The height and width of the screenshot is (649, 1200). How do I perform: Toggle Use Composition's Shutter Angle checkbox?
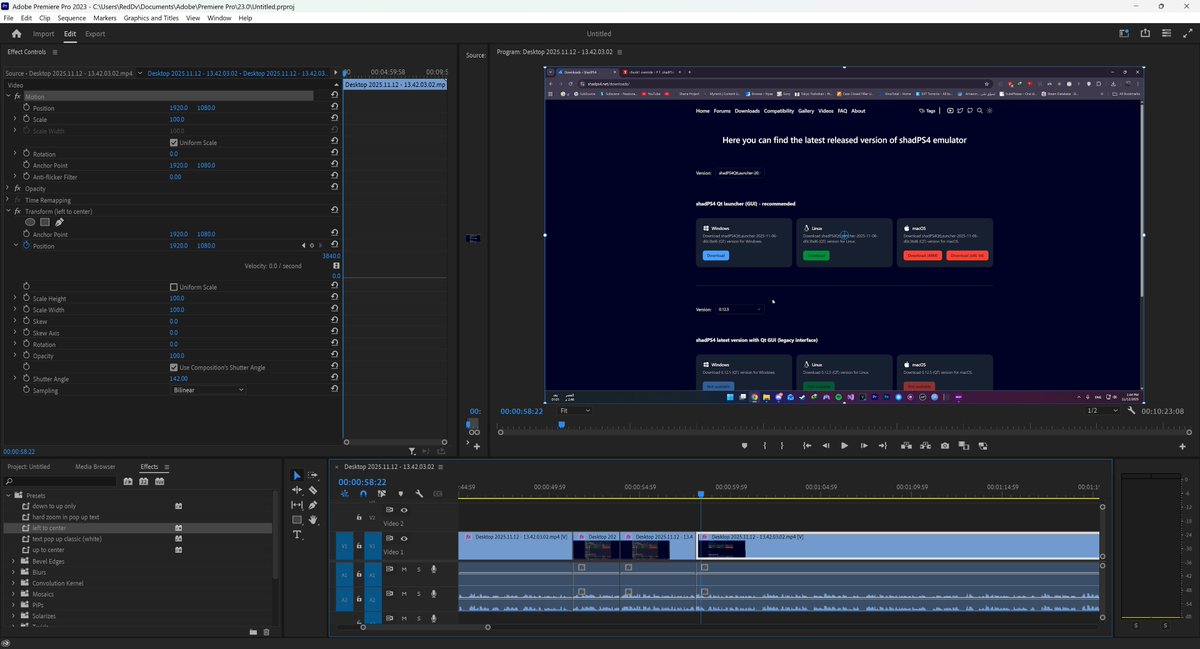[174, 367]
